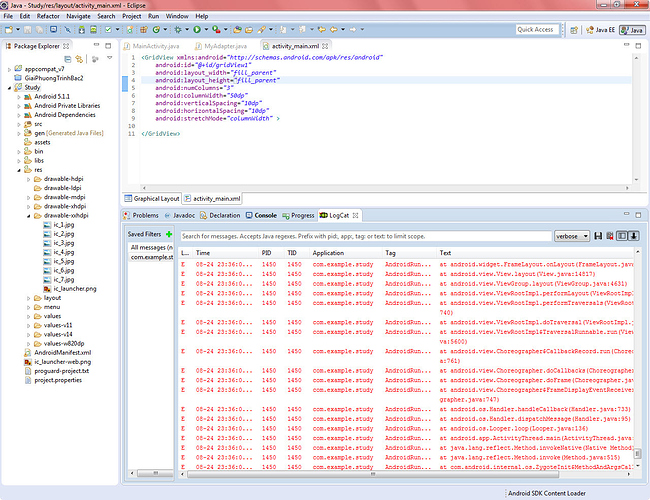Toggle saved filters view display
The width and height of the screenshot is (650, 500).
(x=621, y=236)
